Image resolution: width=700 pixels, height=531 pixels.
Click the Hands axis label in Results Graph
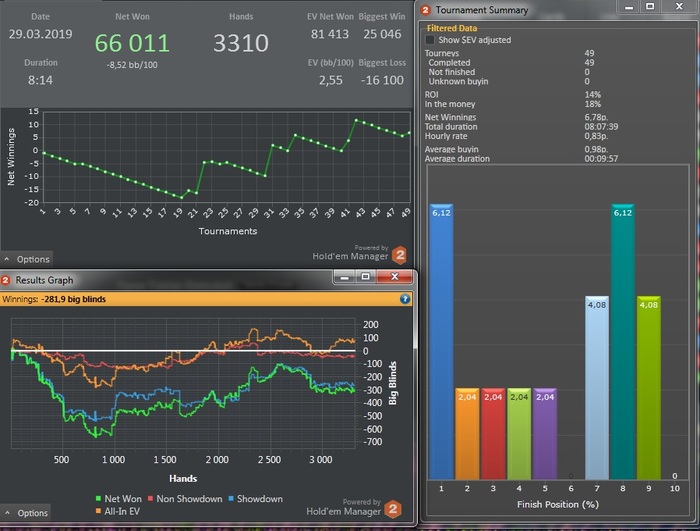pos(183,479)
